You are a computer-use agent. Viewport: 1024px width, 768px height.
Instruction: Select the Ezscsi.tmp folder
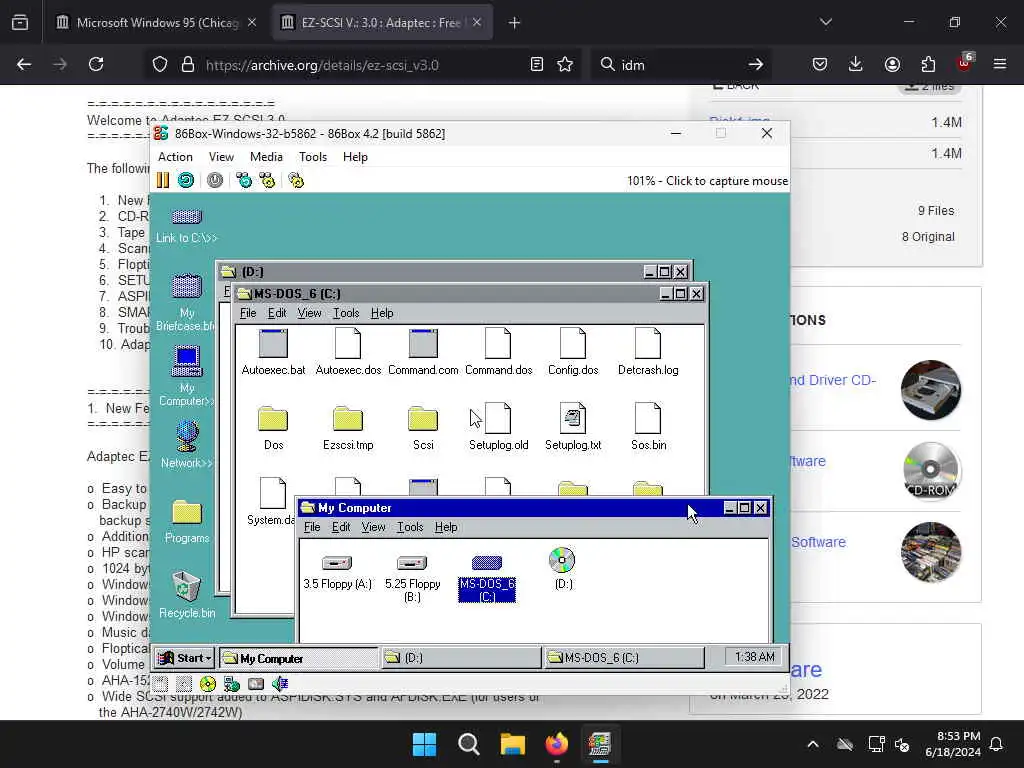point(348,428)
